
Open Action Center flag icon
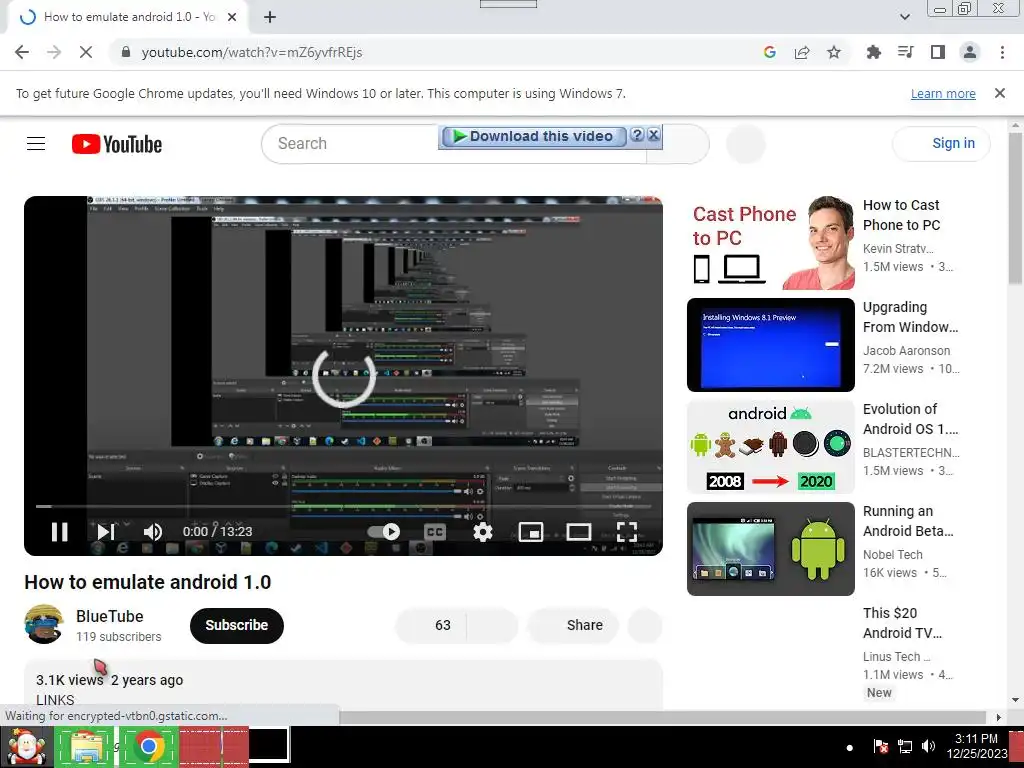pos(880,746)
